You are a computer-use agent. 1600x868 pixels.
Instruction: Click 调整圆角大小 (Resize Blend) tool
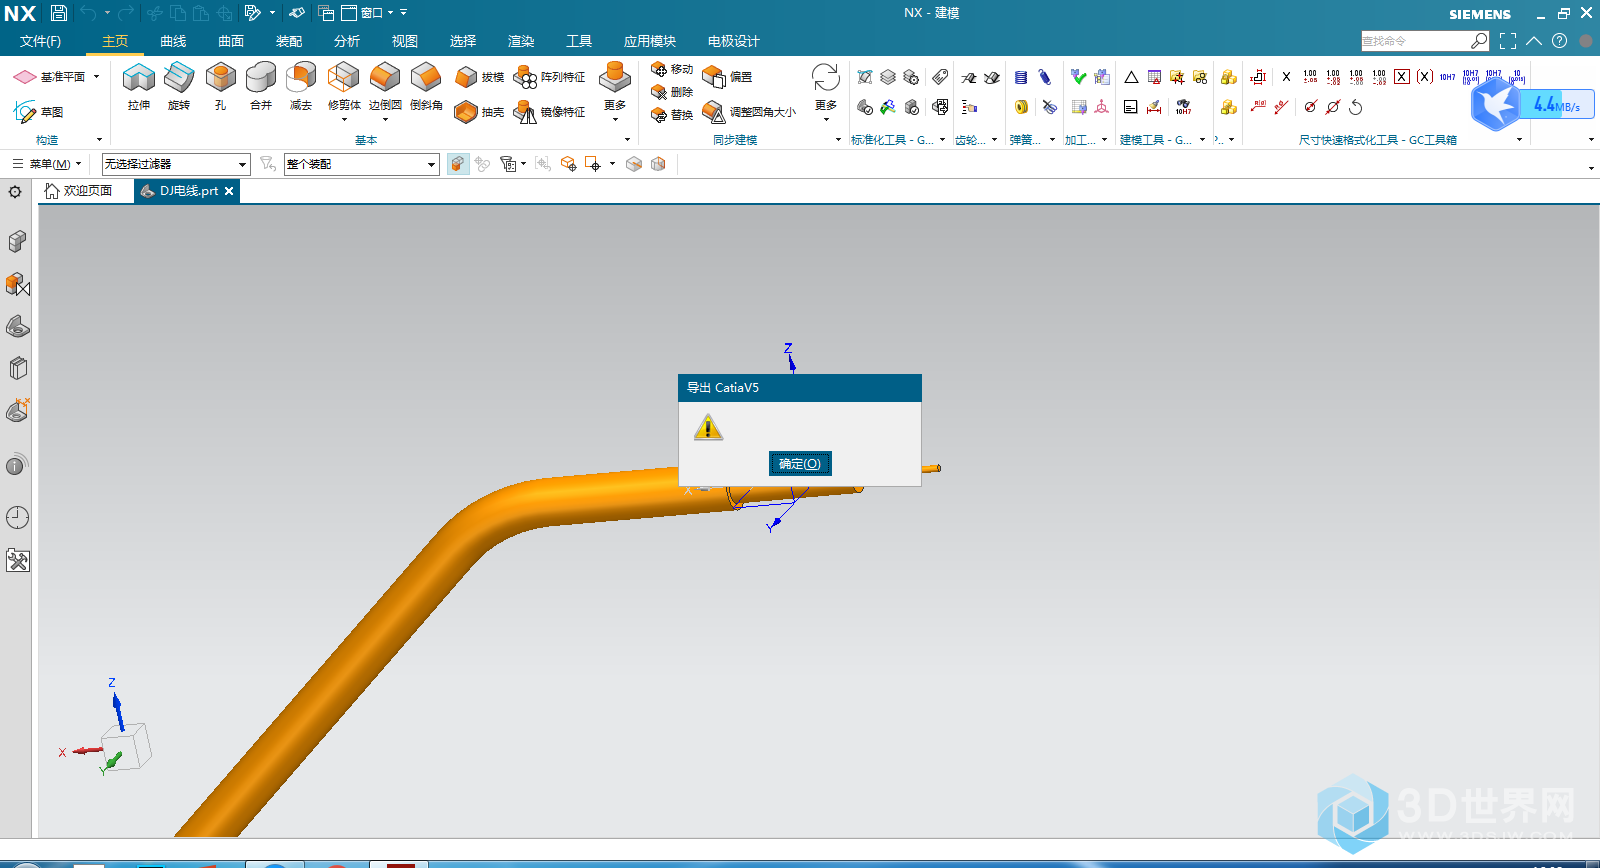[749, 112]
